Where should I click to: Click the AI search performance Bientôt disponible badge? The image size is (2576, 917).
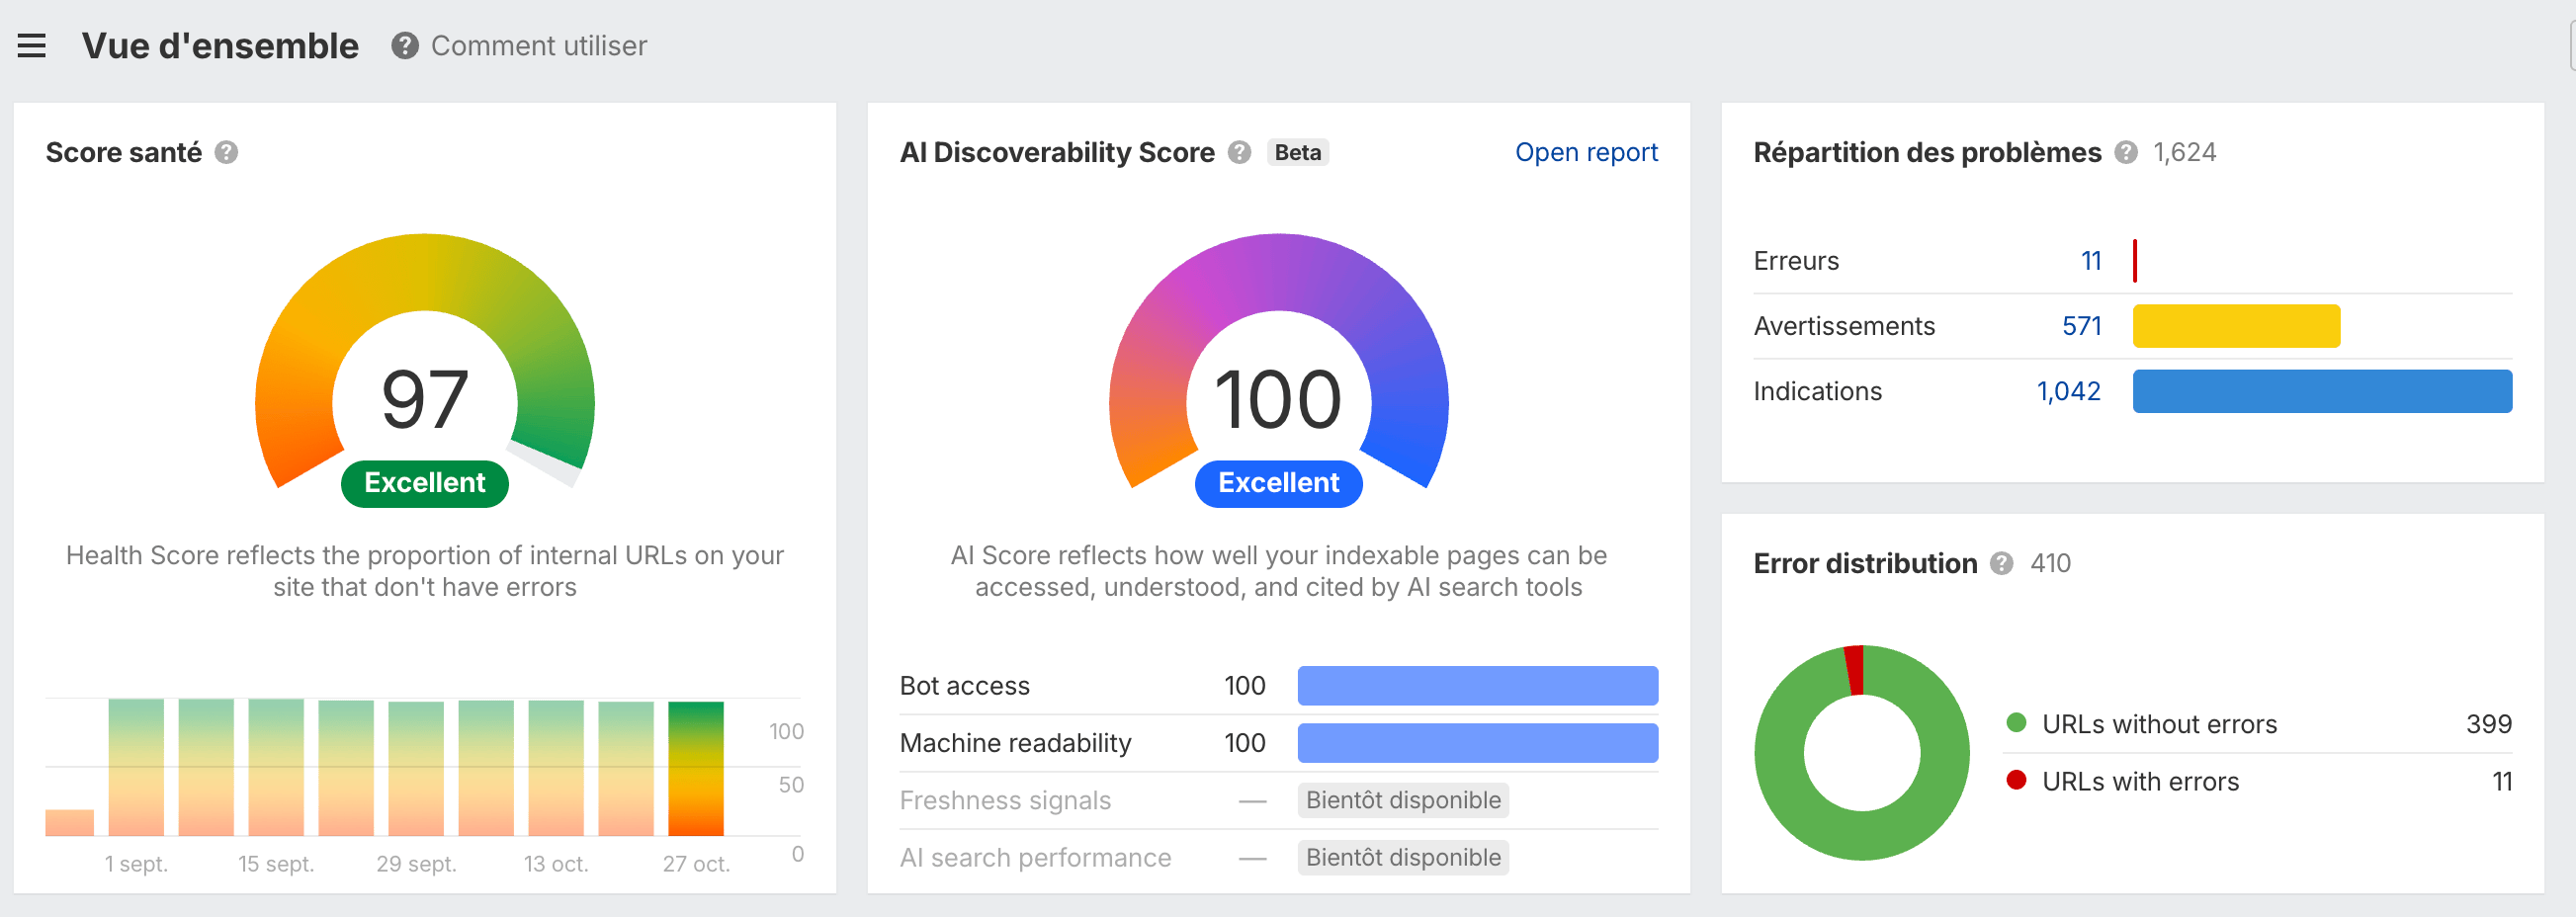pos(1403,857)
